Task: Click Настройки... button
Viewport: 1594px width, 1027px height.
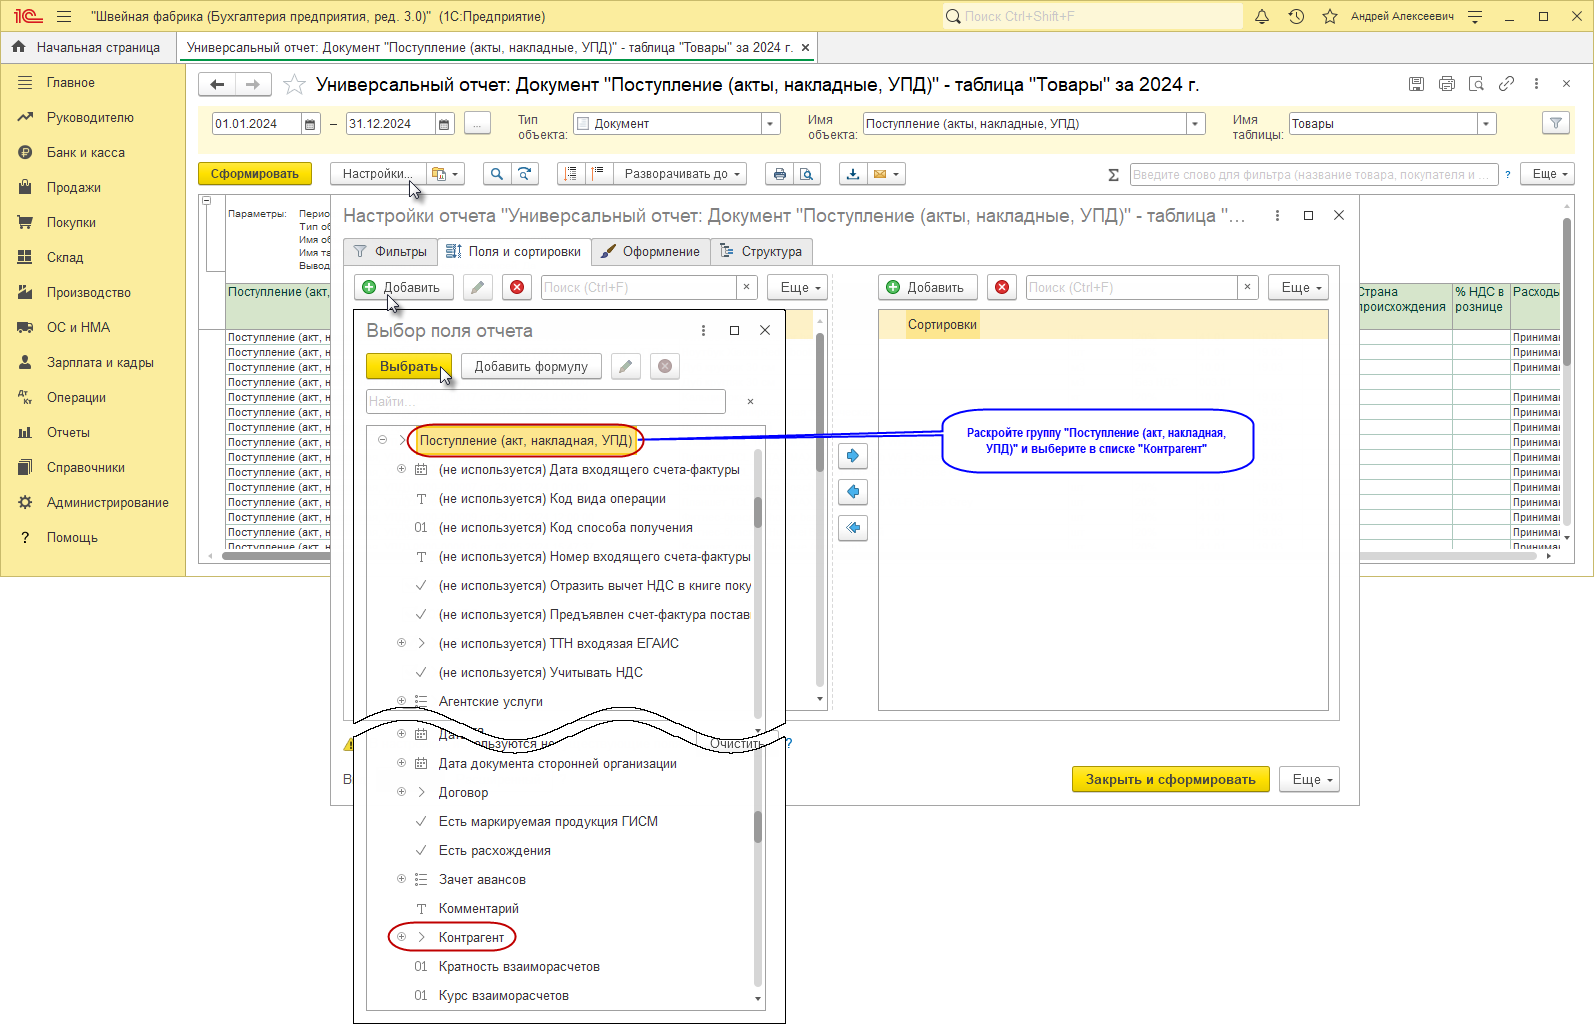Action: coord(376,174)
